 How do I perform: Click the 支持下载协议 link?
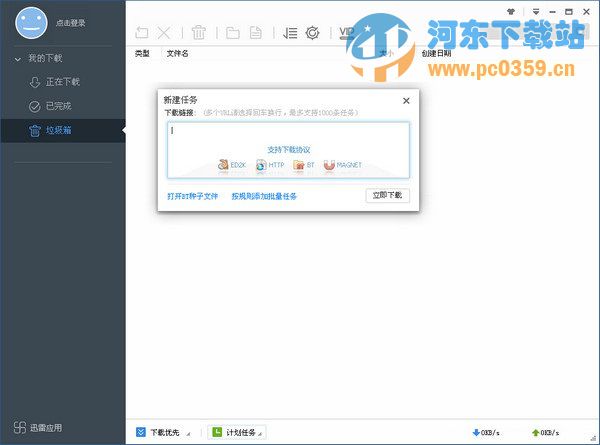(289, 150)
